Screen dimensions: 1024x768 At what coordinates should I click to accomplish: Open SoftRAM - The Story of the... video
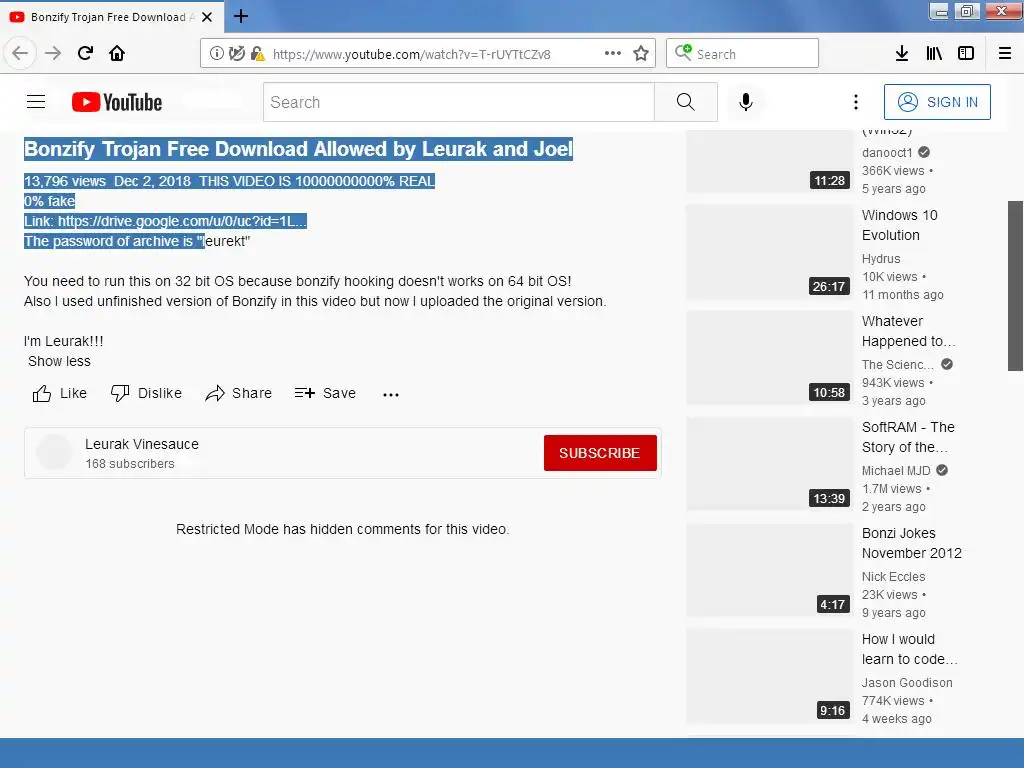tap(908, 437)
